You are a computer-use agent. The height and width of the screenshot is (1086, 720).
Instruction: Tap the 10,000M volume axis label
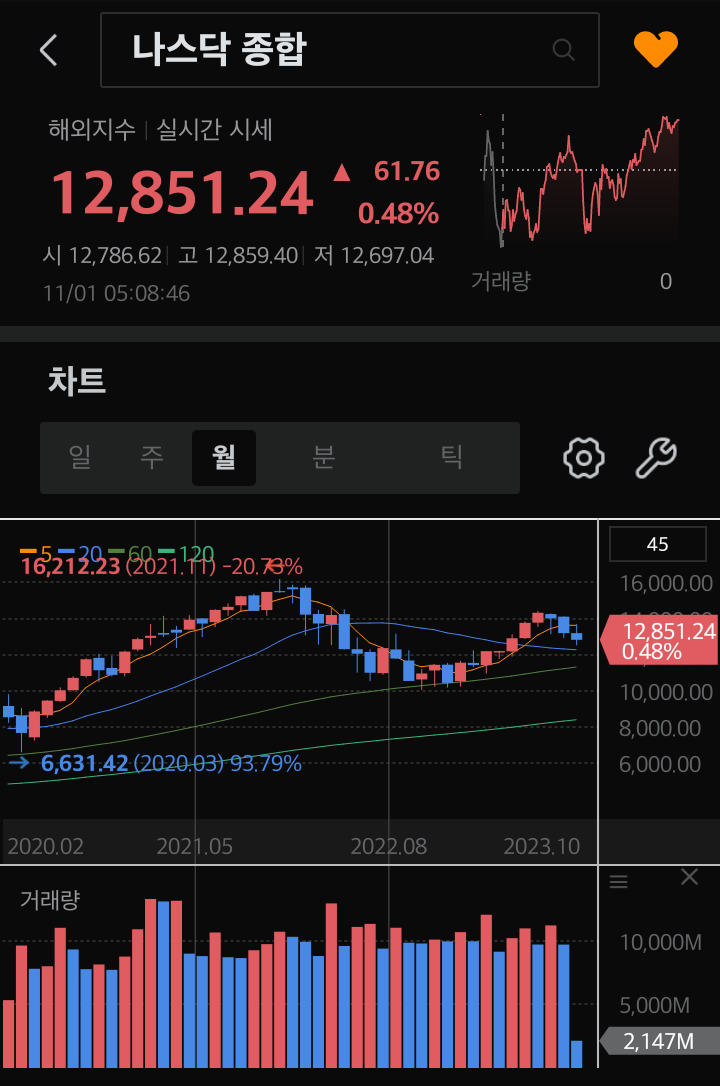660,943
